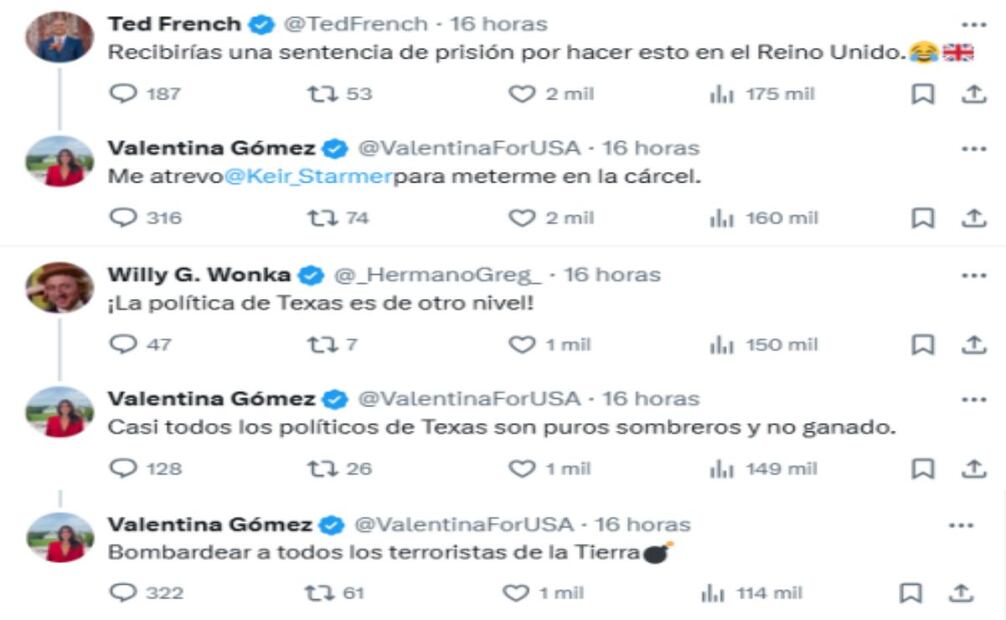Share Valentina's tweet about Texas politicians
The width and height of the screenshot is (1006, 620).
(973, 468)
